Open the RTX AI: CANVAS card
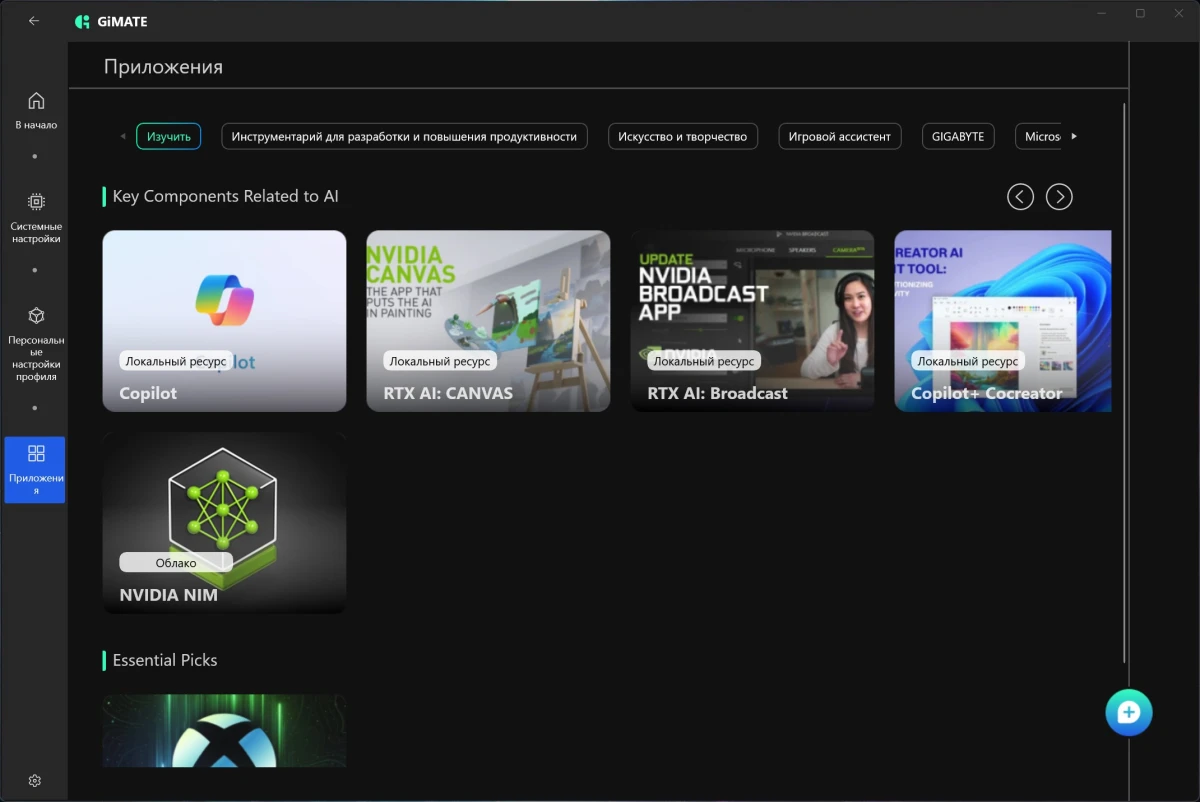This screenshot has width=1200, height=802. pos(488,321)
